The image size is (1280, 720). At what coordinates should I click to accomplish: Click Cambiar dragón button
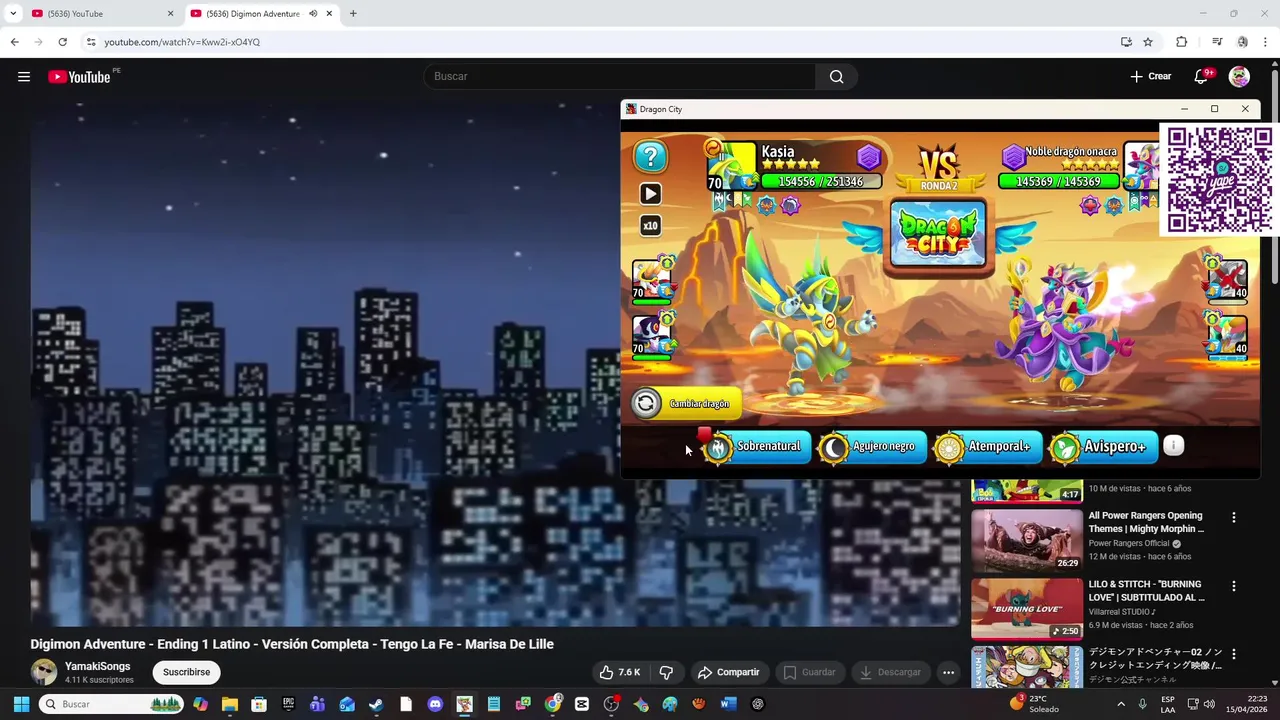point(686,404)
